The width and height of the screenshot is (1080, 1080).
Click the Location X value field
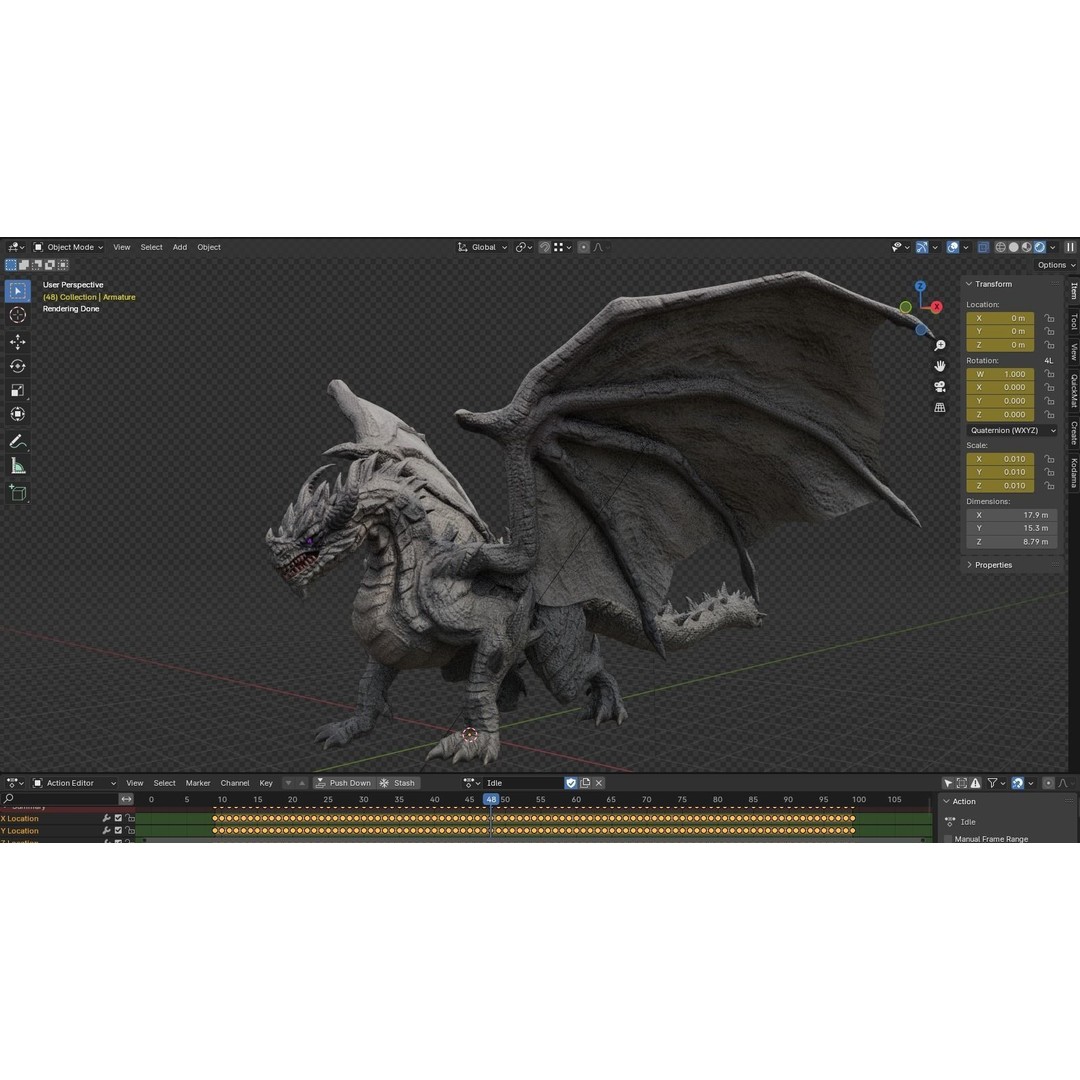click(x=999, y=318)
